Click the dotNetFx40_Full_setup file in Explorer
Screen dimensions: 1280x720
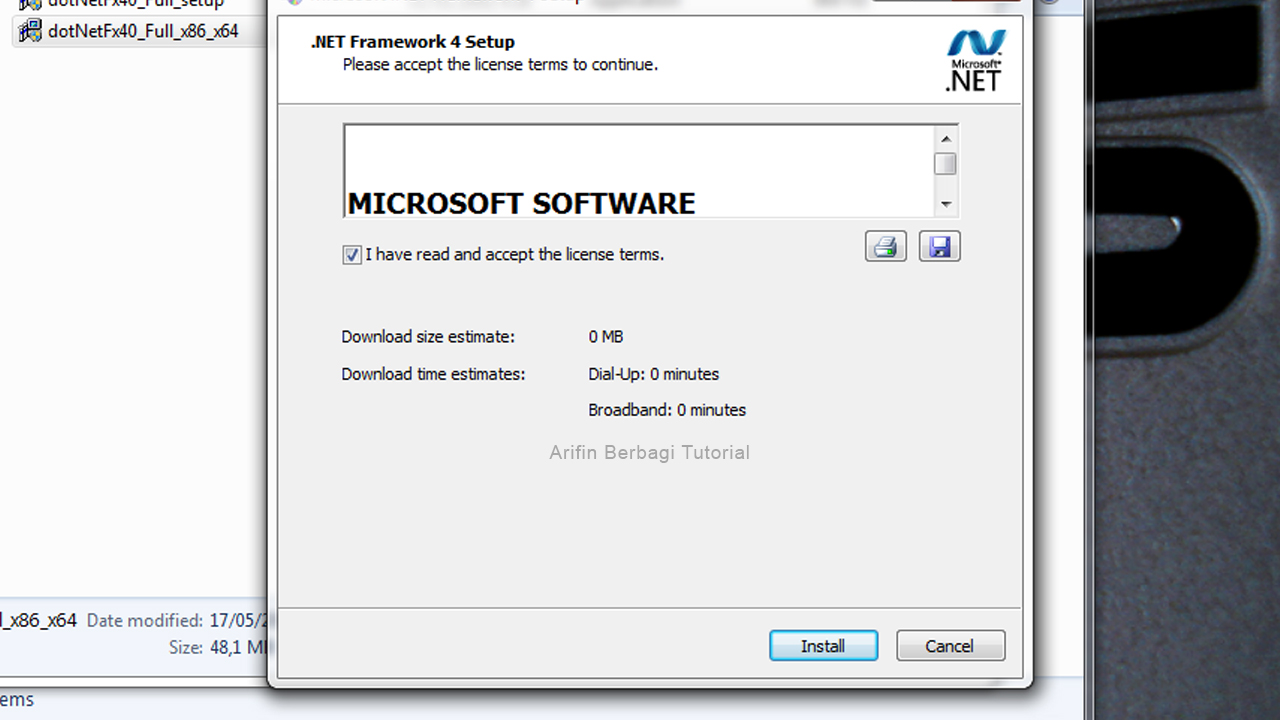click(x=136, y=4)
